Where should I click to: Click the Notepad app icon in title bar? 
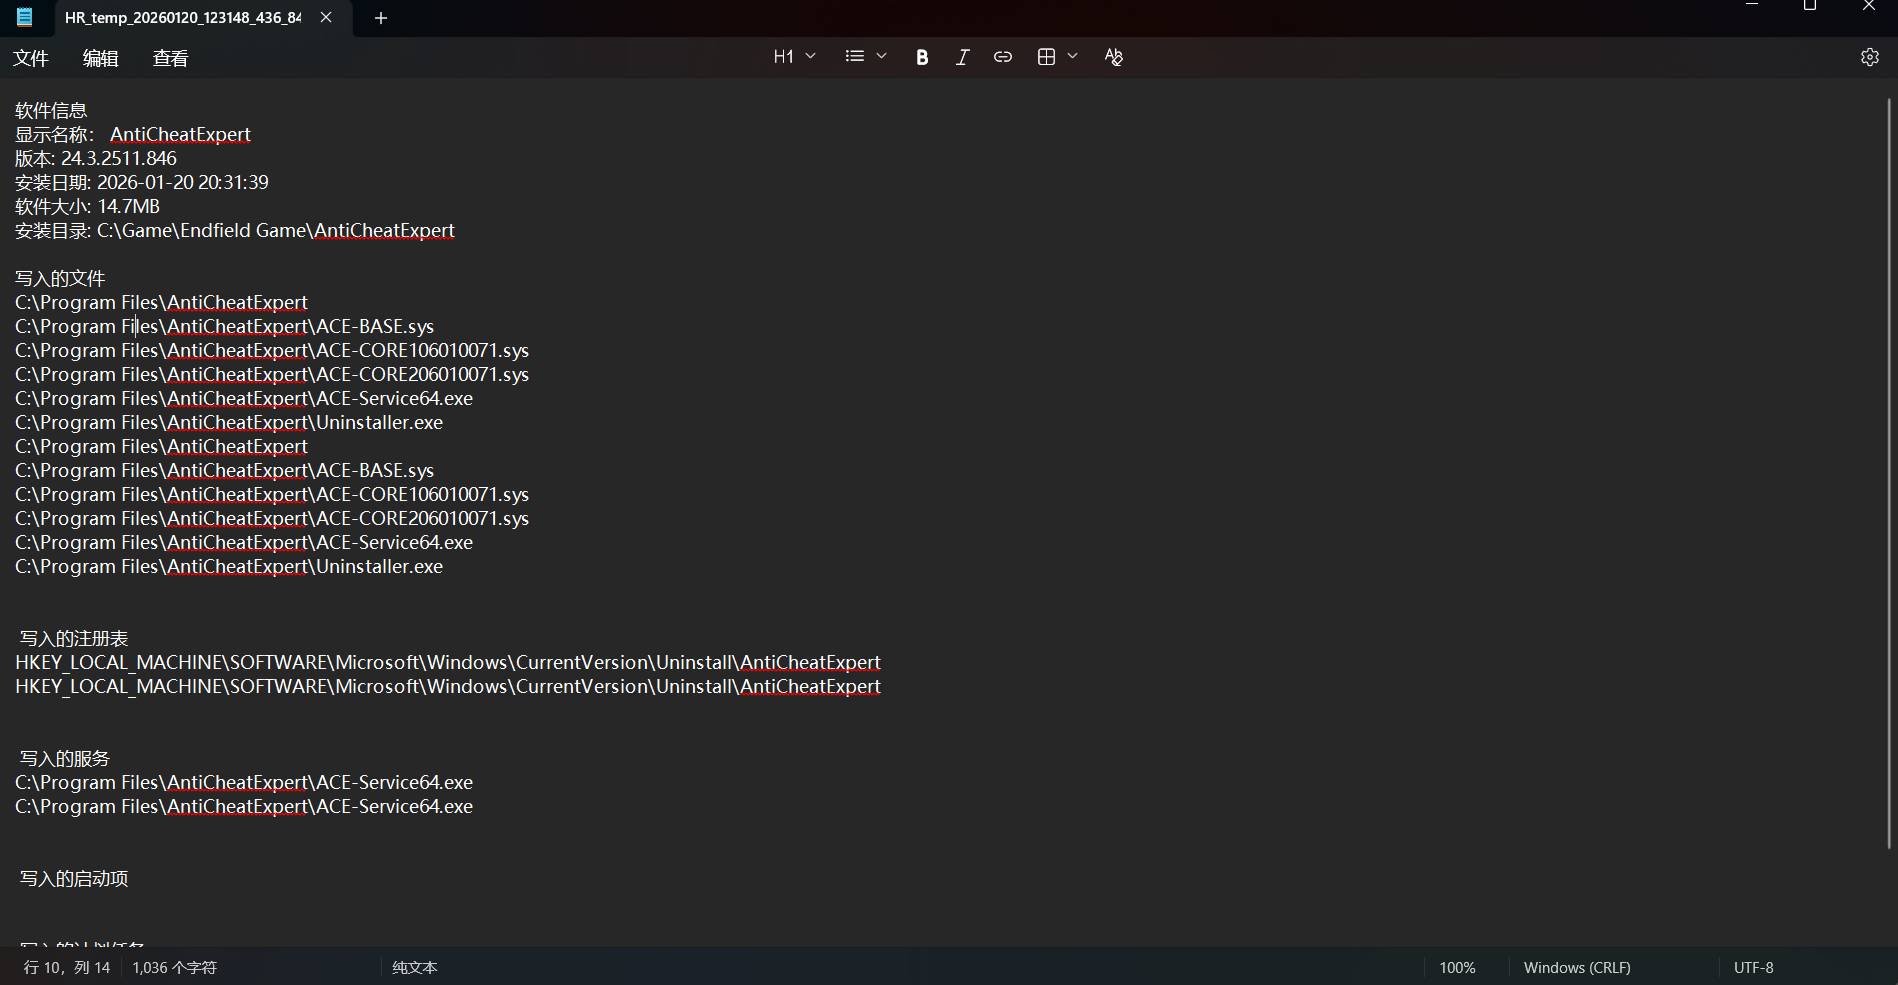point(25,17)
